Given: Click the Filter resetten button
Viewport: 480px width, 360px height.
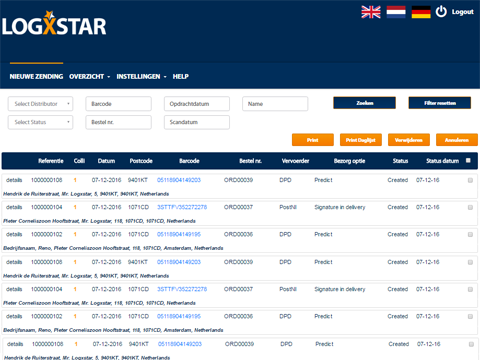Looking at the screenshot, I should point(440,103).
